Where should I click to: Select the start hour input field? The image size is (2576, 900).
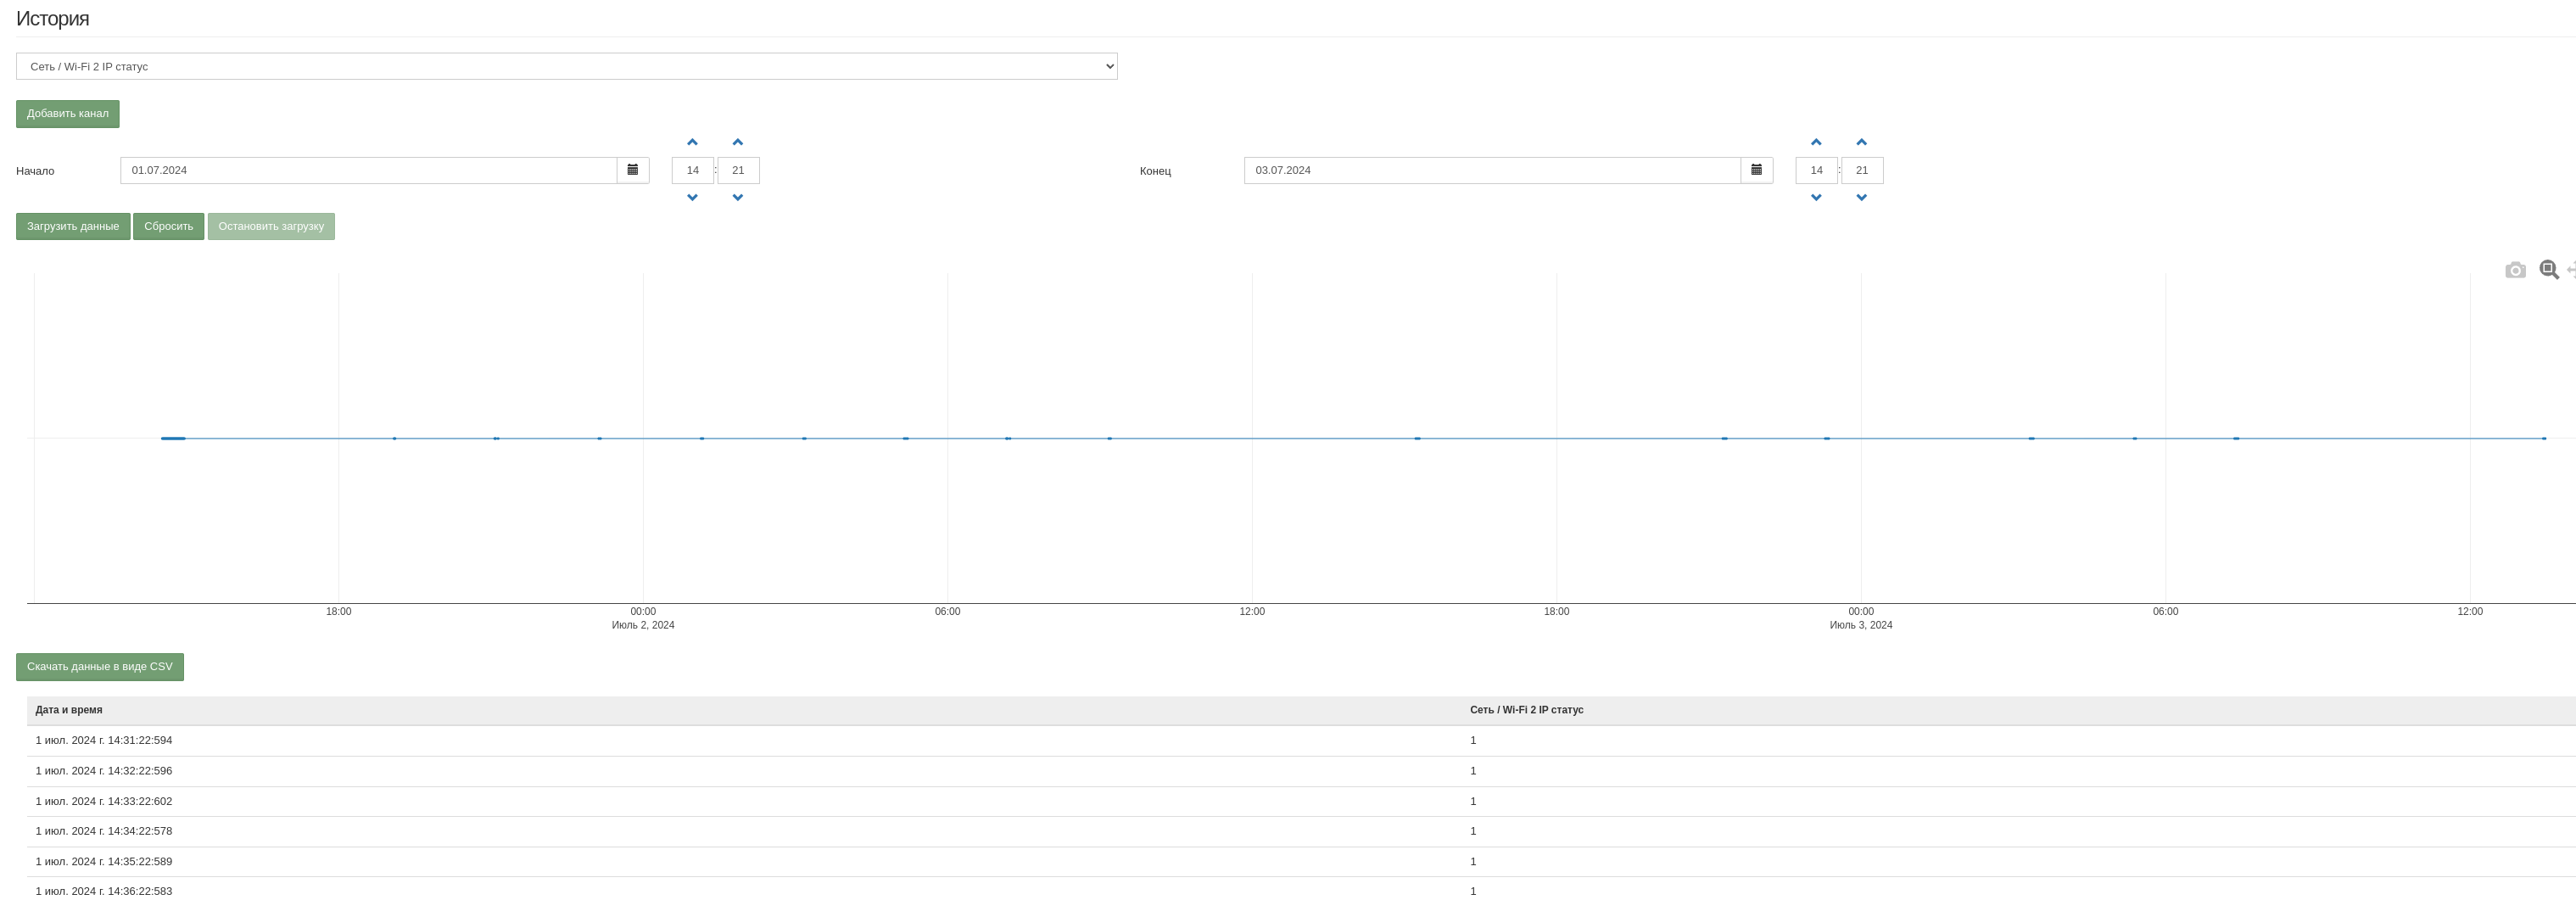tap(693, 170)
